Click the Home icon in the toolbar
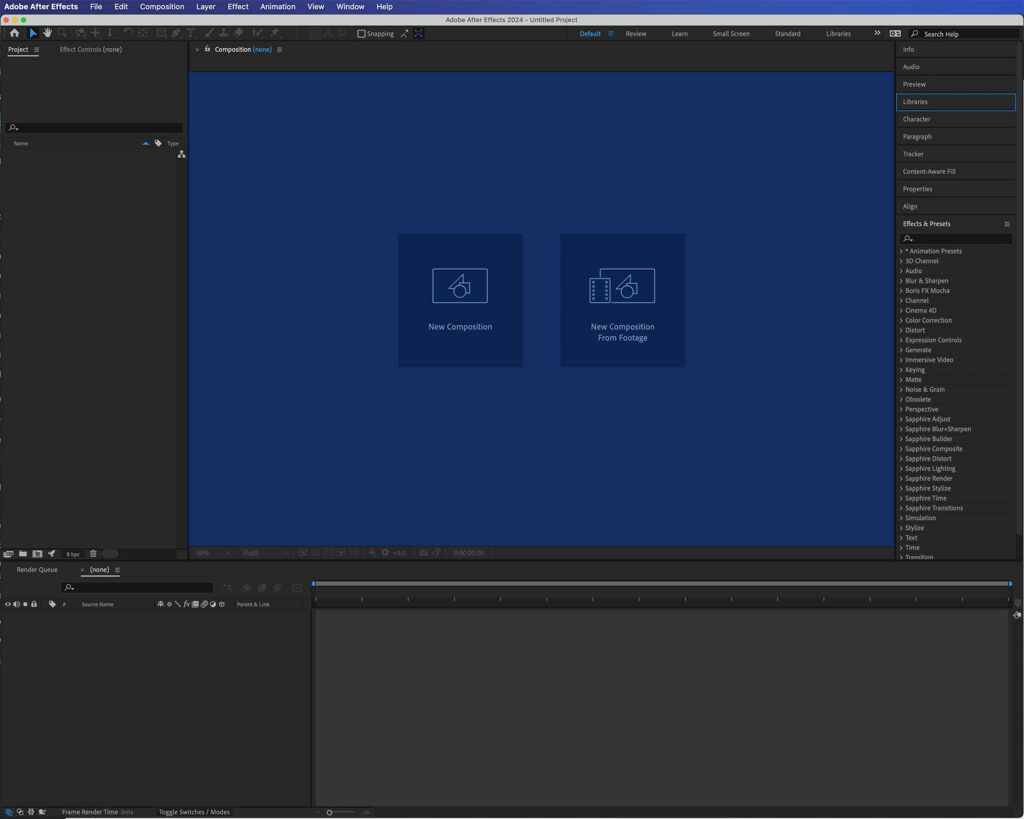Viewport: 1024px width, 819px height. click(14, 33)
